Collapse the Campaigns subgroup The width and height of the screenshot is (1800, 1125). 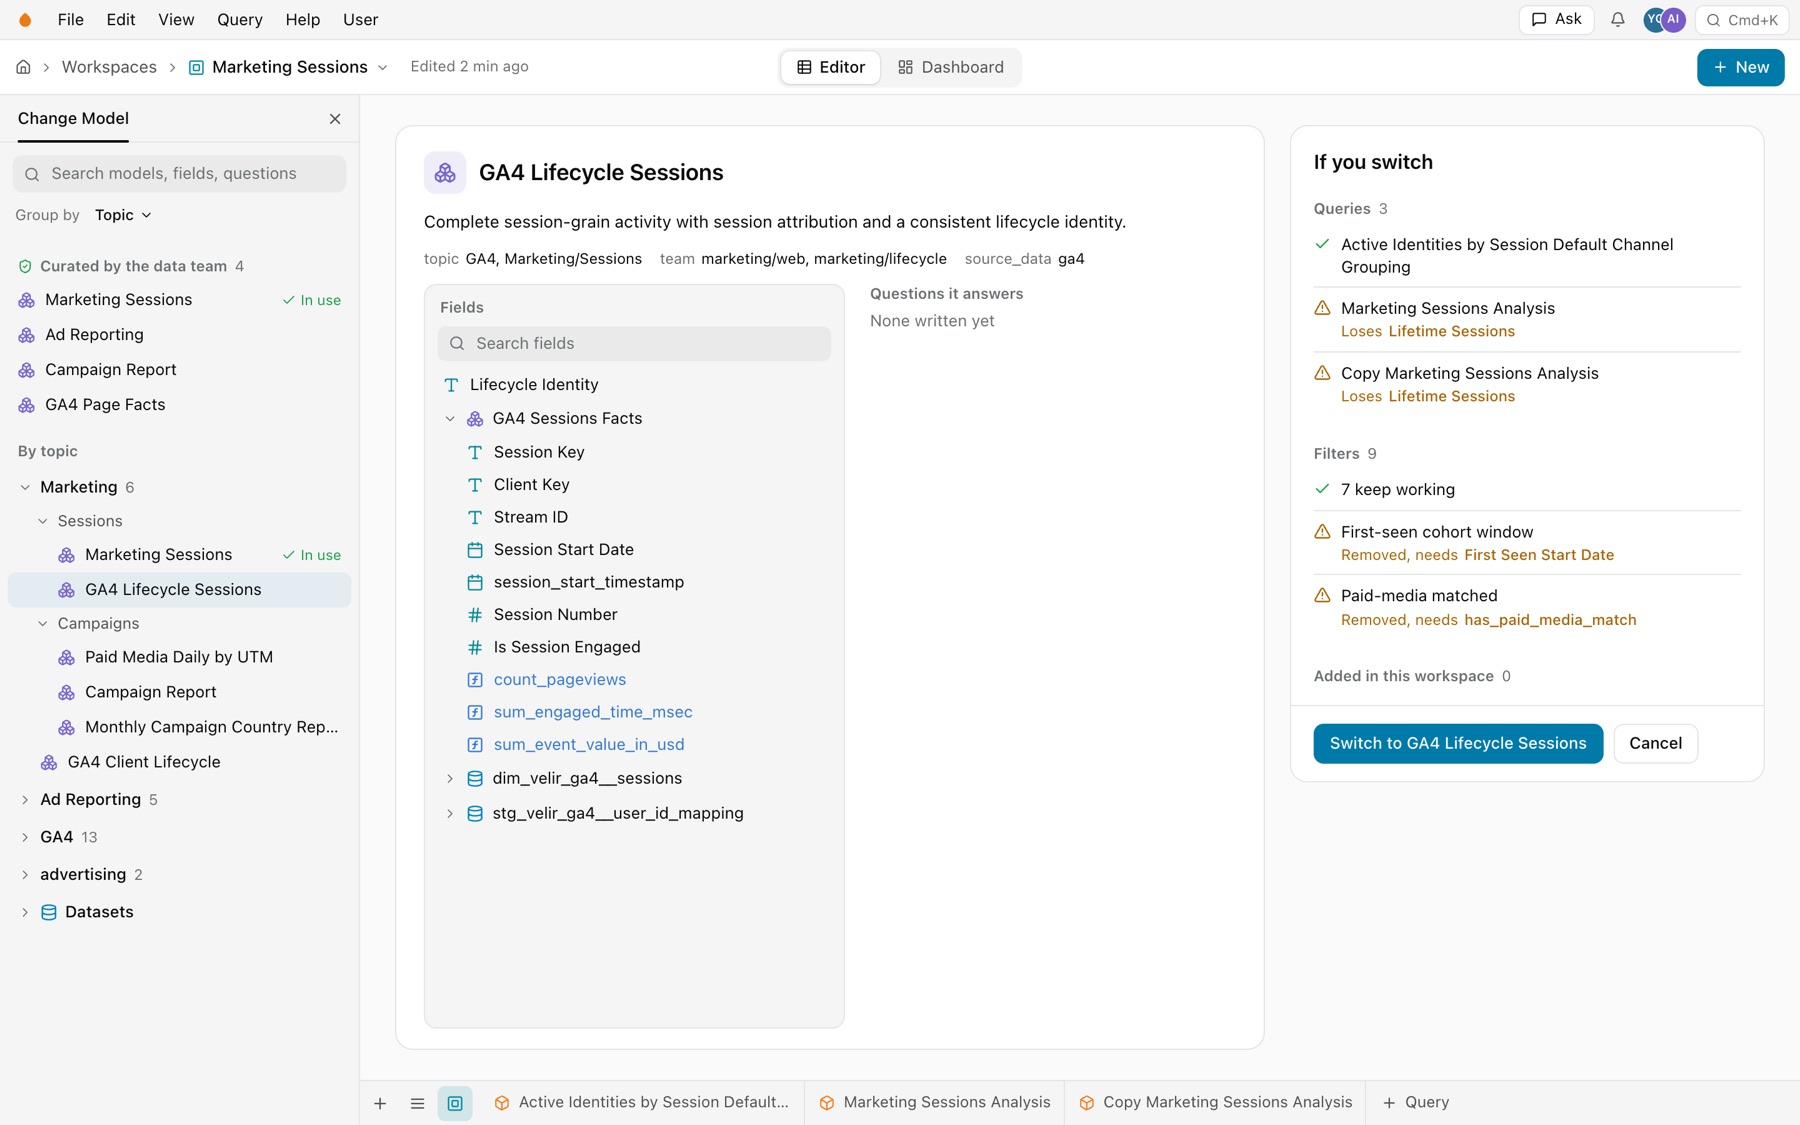point(42,624)
